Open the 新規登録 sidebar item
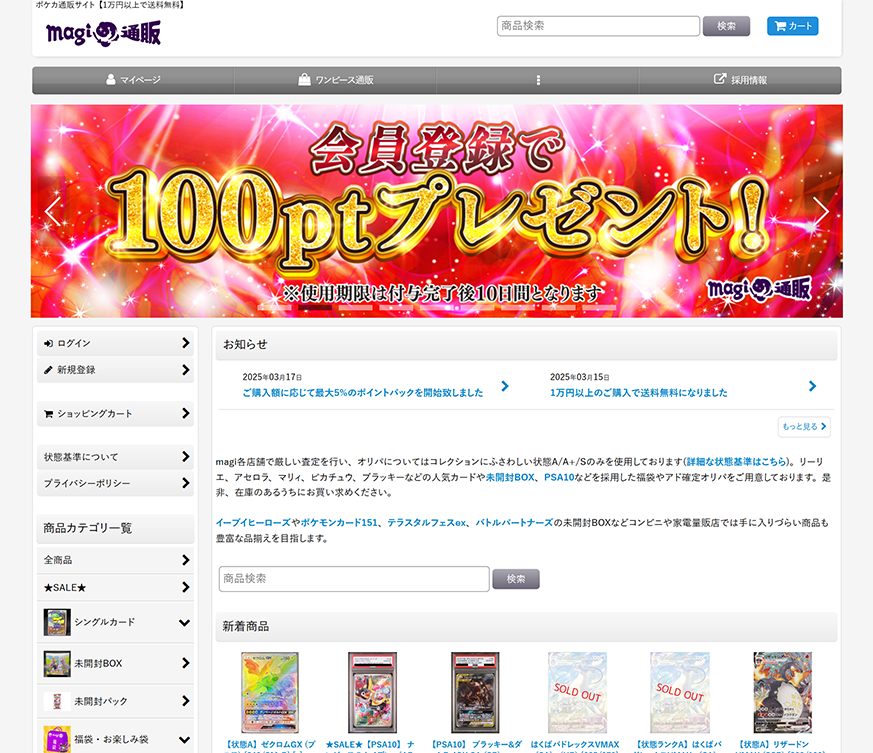Screen dimensions: 873x753 (115, 370)
